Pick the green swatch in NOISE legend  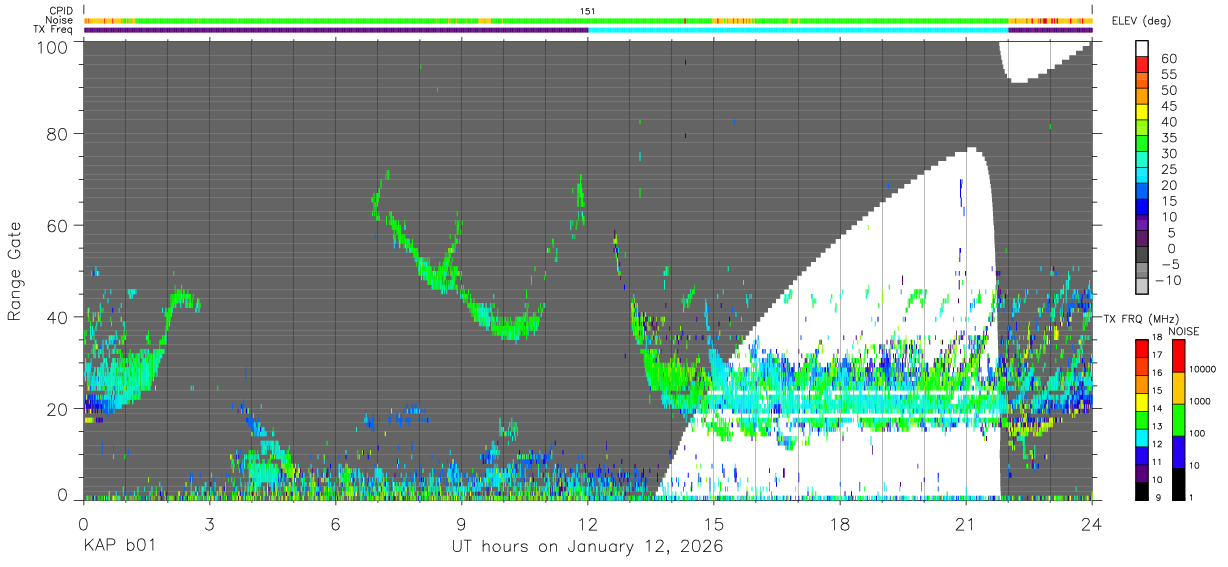click(x=1179, y=419)
